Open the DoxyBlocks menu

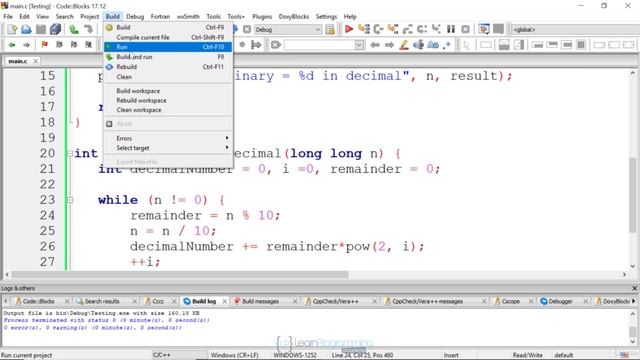point(293,16)
